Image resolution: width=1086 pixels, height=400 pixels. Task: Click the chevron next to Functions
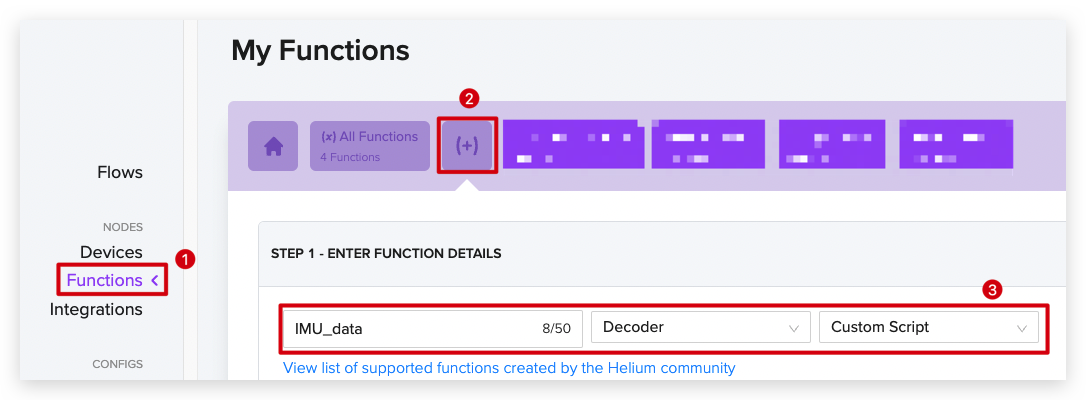tap(154, 280)
